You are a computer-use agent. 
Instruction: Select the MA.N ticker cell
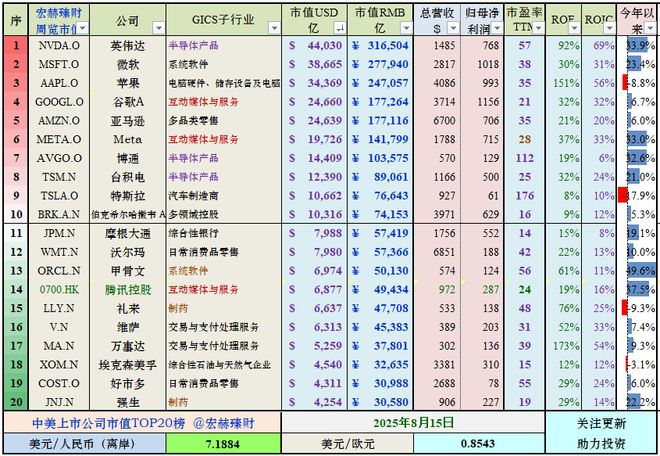click(59, 346)
